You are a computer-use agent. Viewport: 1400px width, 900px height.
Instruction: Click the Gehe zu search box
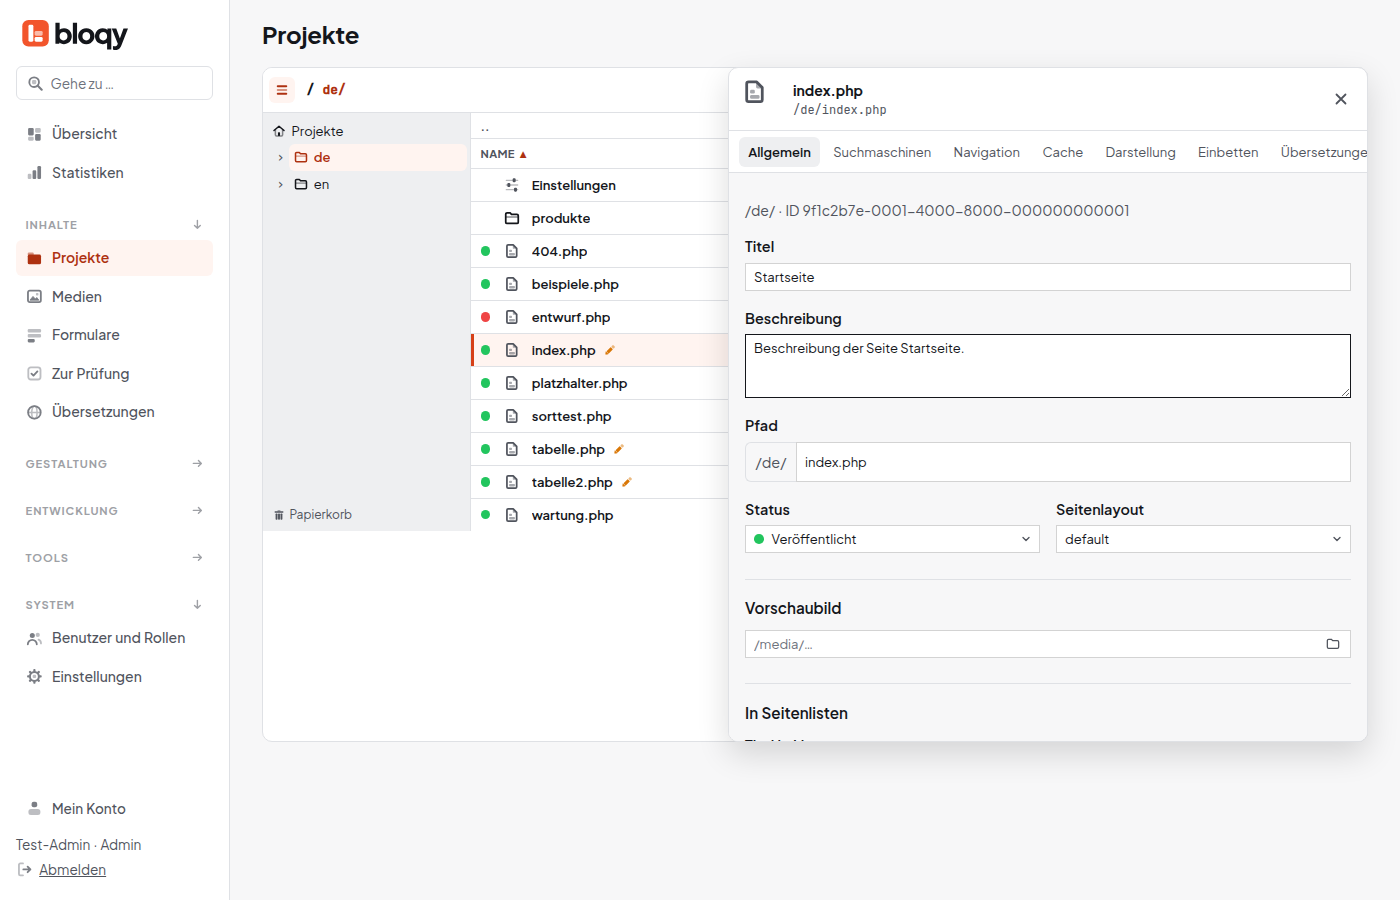[x=114, y=83]
